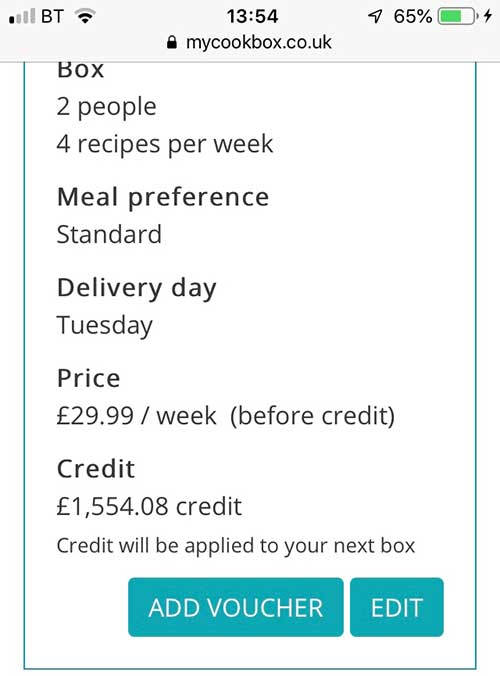Tap the 4 recipes per week text
The height and width of the screenshot is (676, 500).
pos(165,144)
